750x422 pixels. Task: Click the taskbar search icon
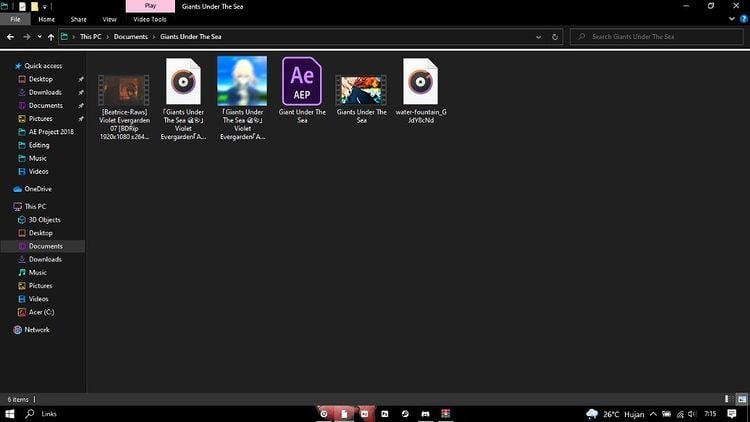coord(30,414)
